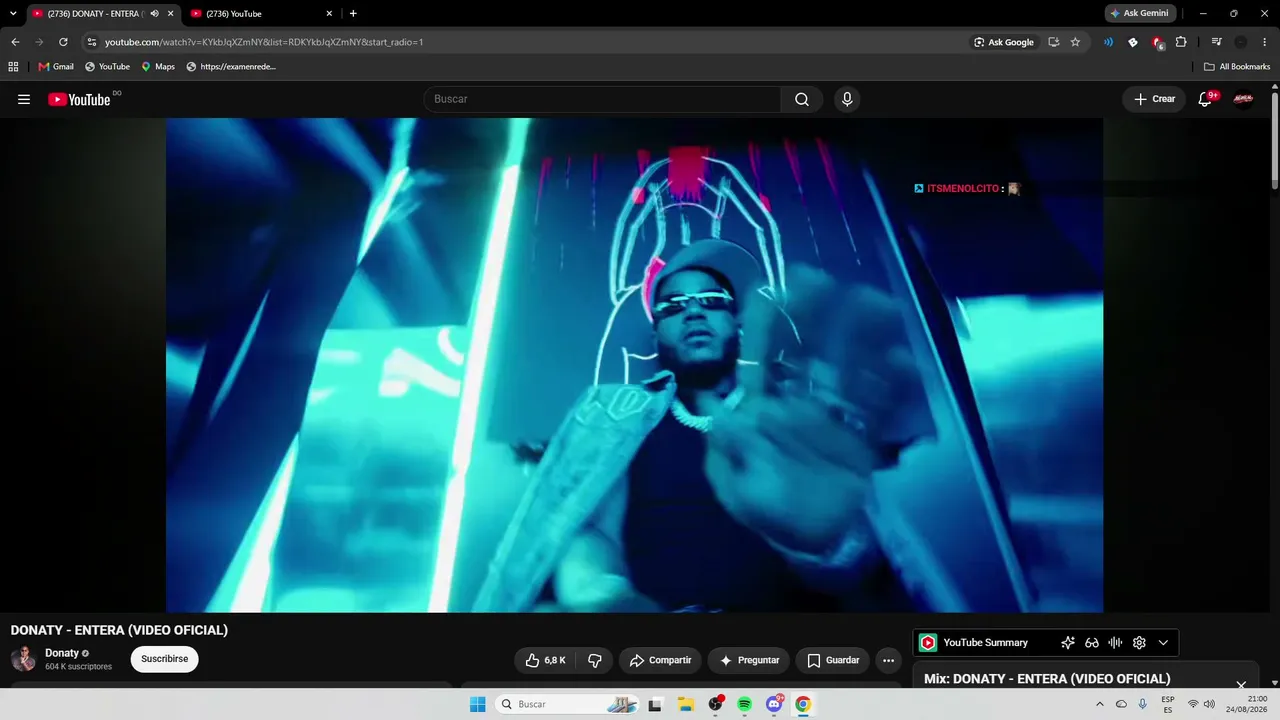Screen dimensions: 1280x720
Task: Open the account avatar menu on YouTube
Action: [x=1243, y=99]
